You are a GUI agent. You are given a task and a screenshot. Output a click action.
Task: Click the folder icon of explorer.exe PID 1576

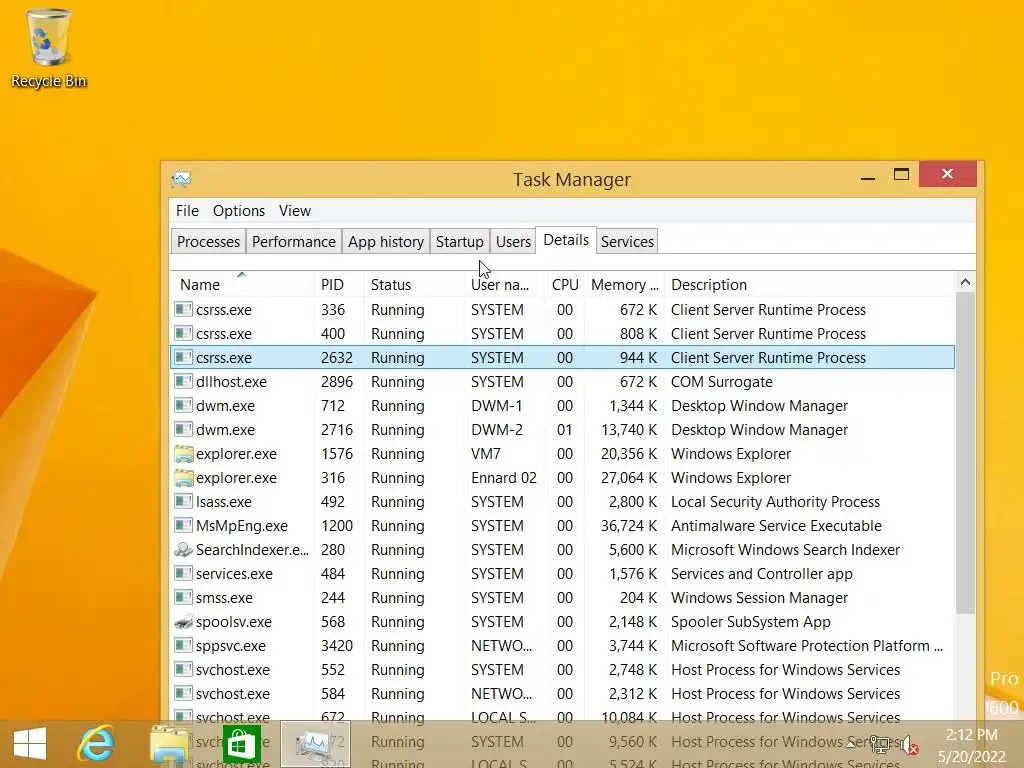[184, 453]
